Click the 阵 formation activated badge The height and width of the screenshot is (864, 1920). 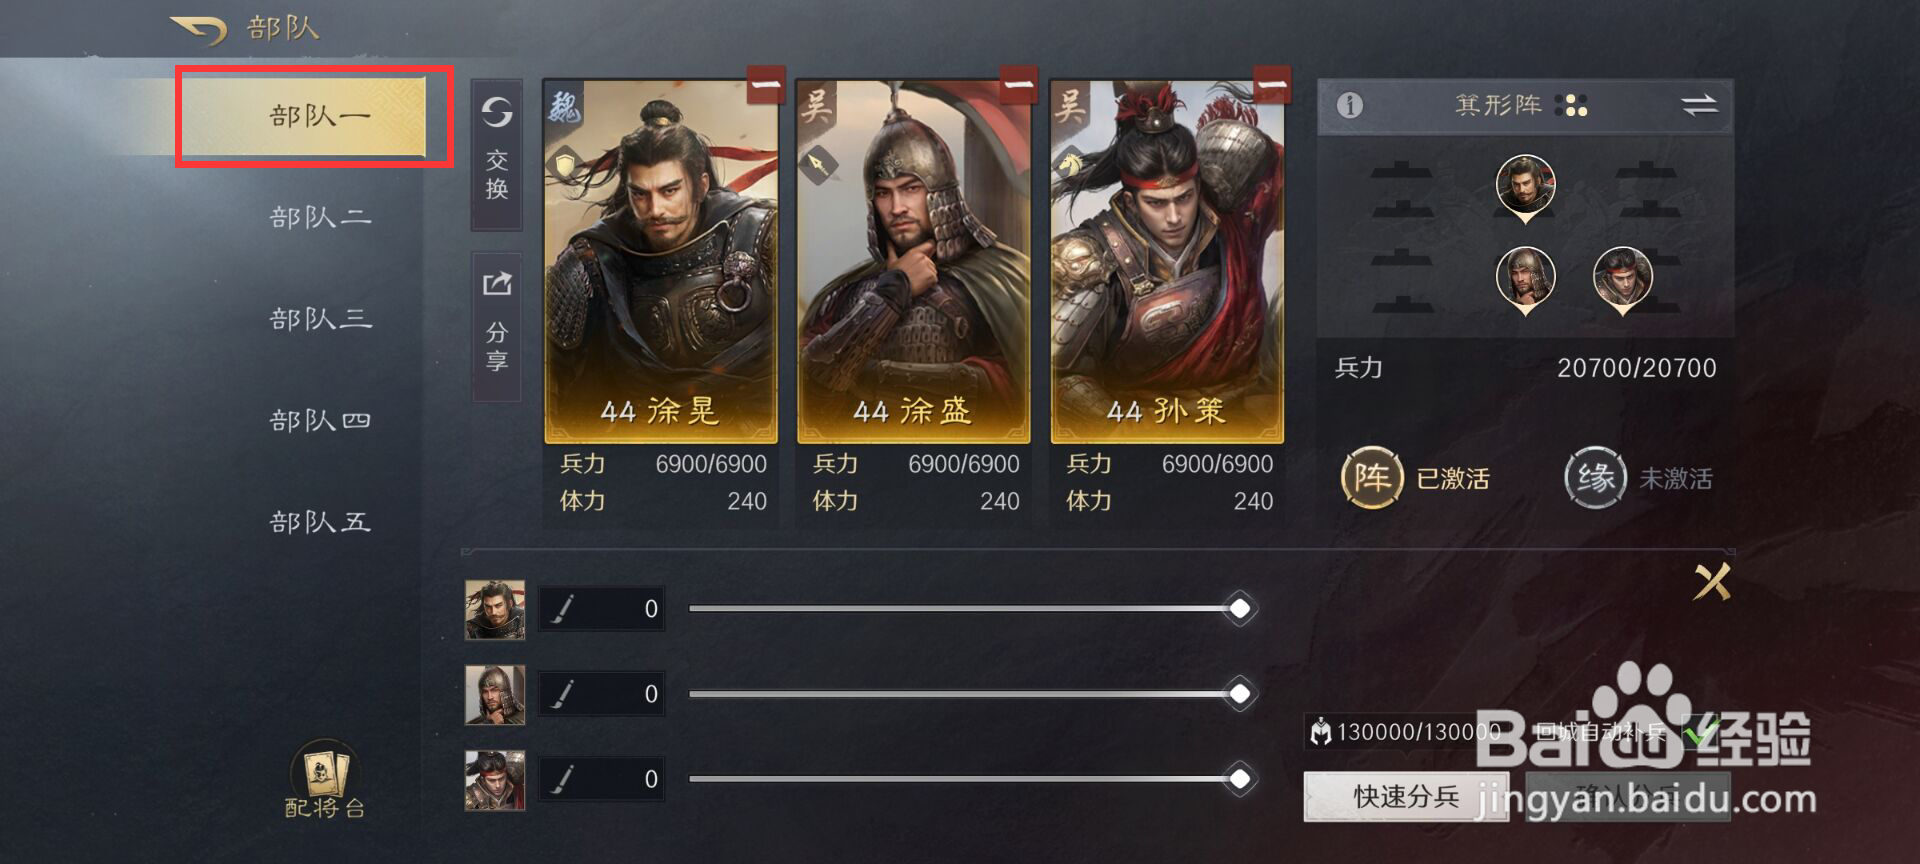pyautogui.click(x=1372, y=478)
